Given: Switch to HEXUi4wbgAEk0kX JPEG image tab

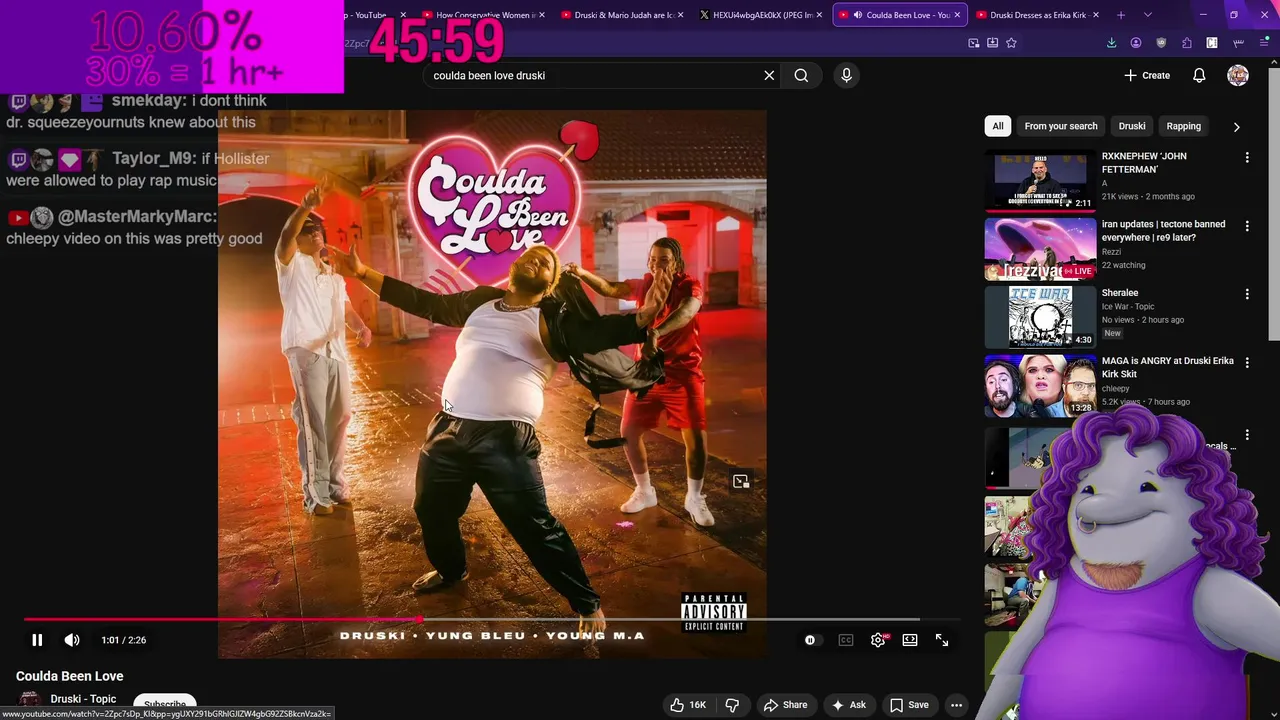Looking at the screenshot, I should 762,15.
